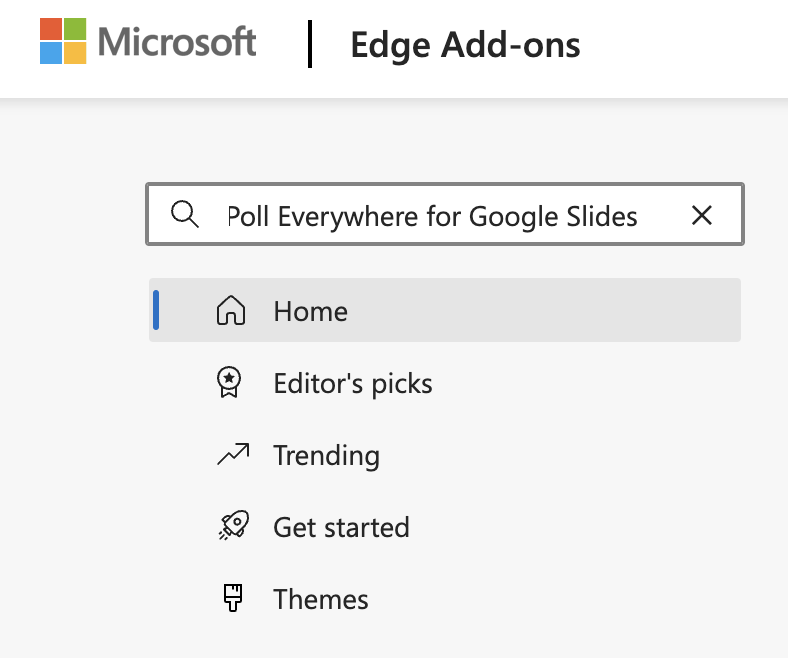Image resolution: width=788 pixels, height=658 pixels.
Task: Click the magnifying glass search icon
Action: 185,215
